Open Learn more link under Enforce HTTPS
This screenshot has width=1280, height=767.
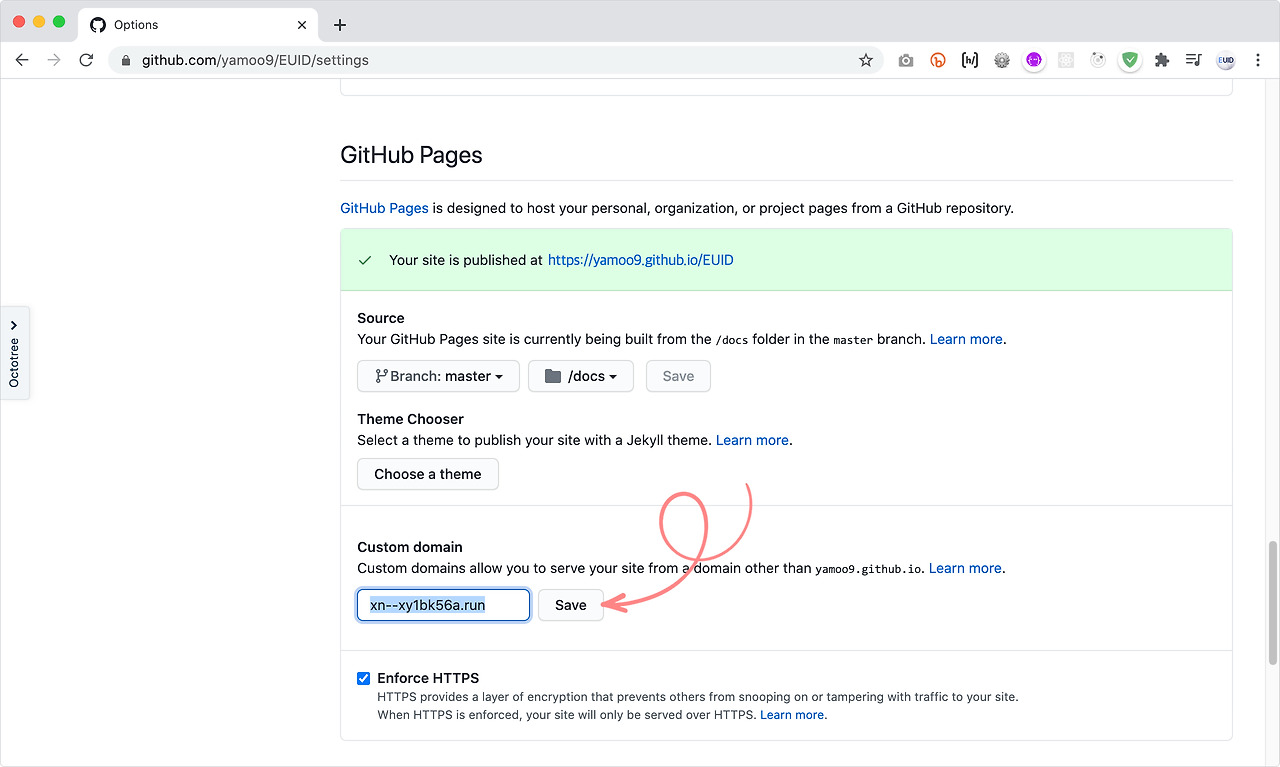coord(792,715)
